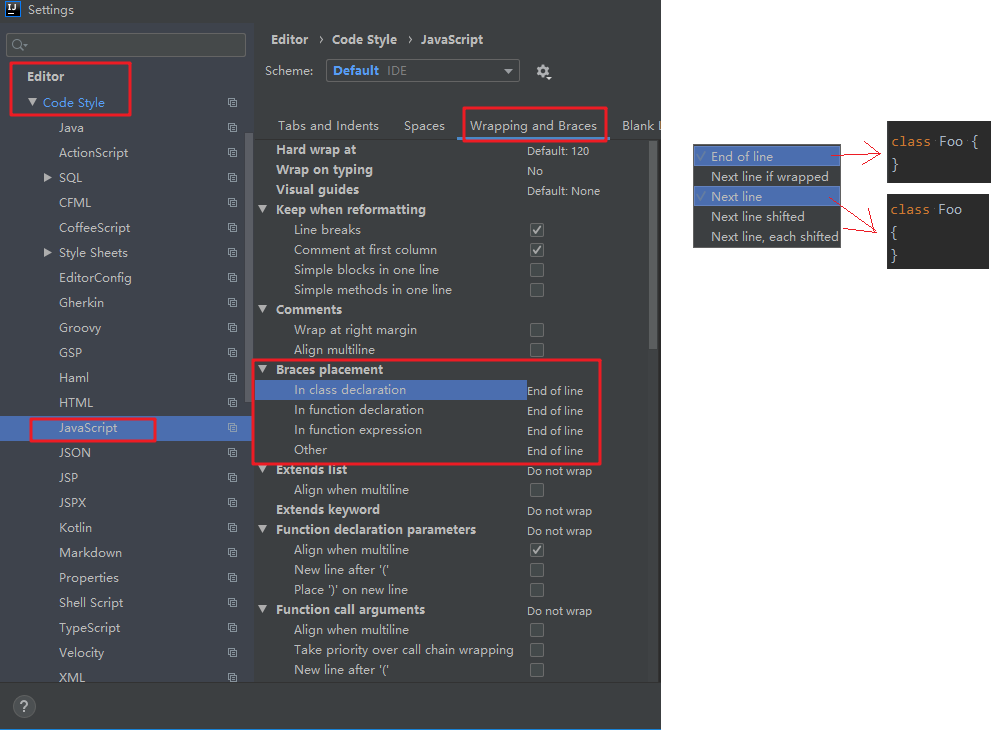The height and width of the screenshot is (735, 1000).
Task: Toggle Align when multiline under Extends list
Action: (537, 490)
